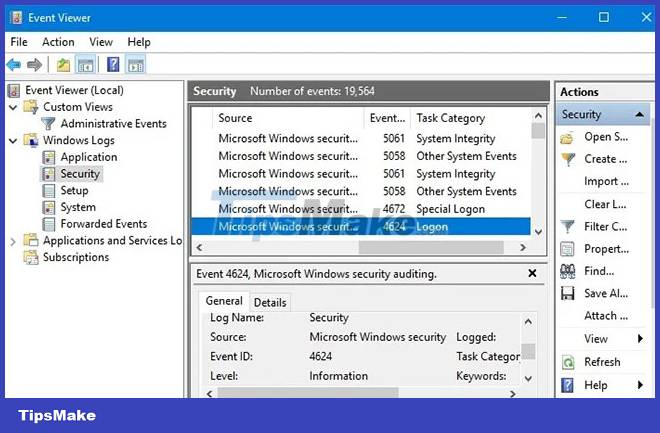Select the 4624 Logon event row

point(361,227)
